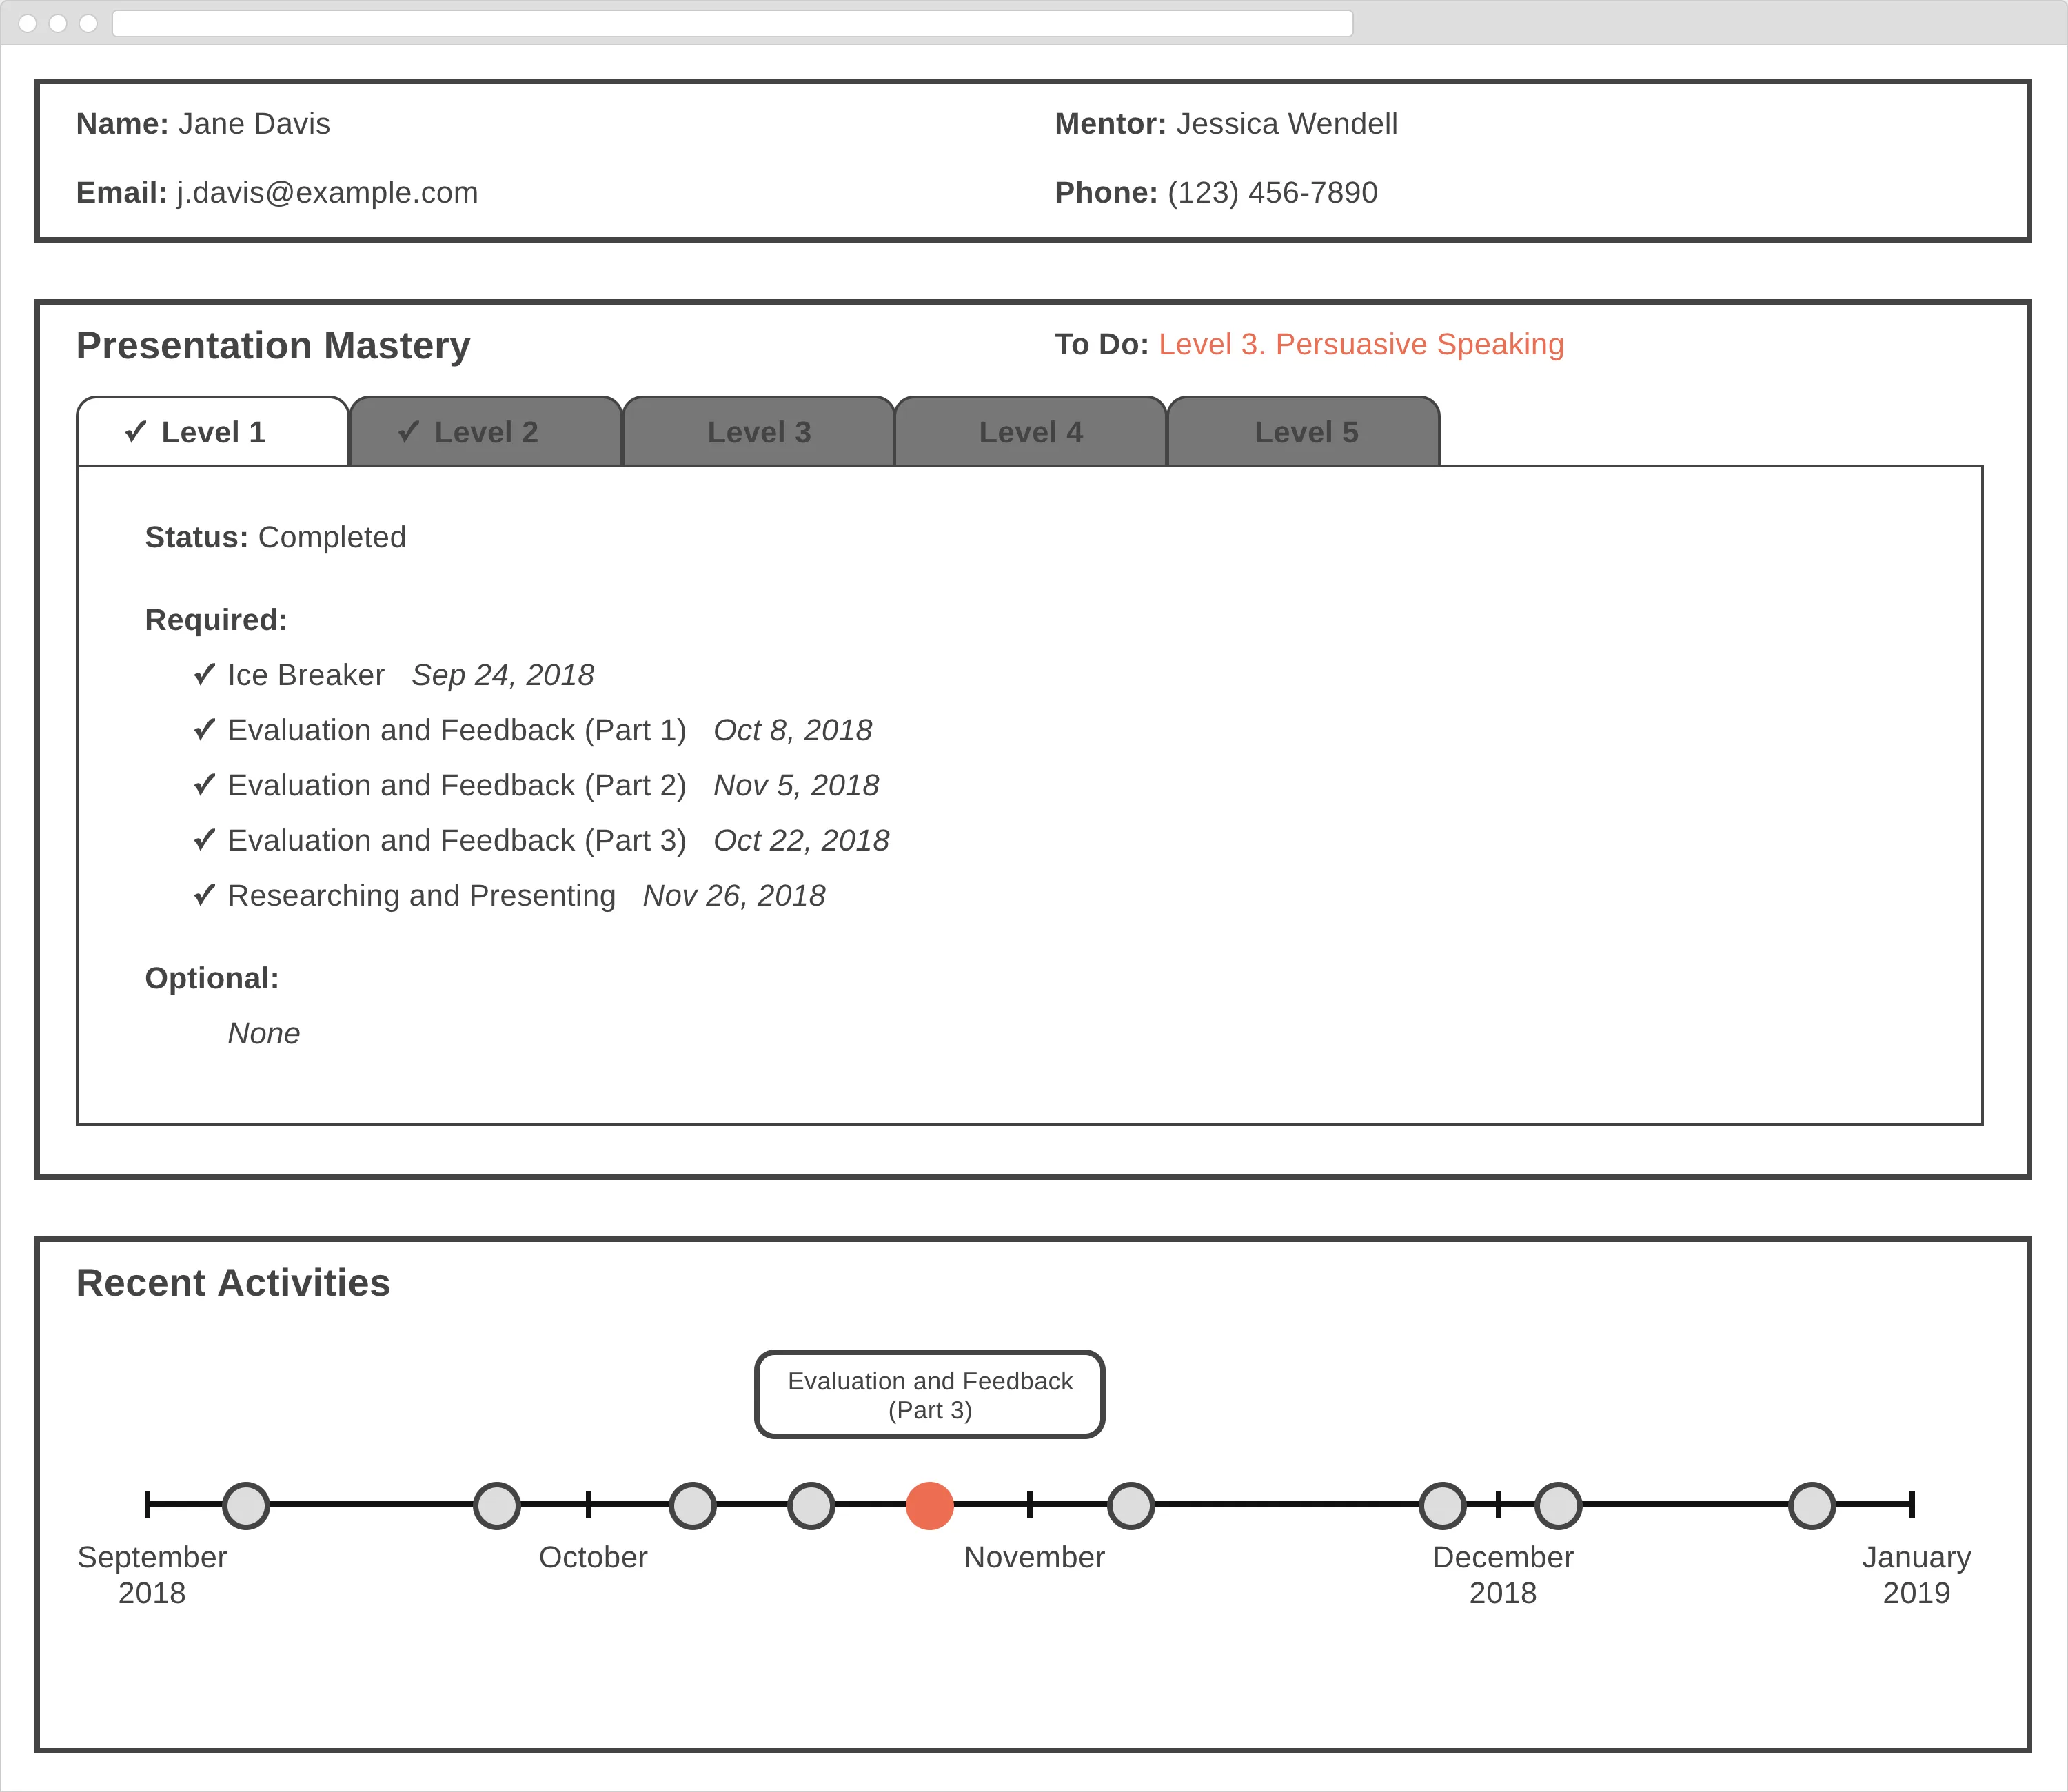Click checkmark beside Evaluation and Feedback Part 3

[x=204, y=840]
